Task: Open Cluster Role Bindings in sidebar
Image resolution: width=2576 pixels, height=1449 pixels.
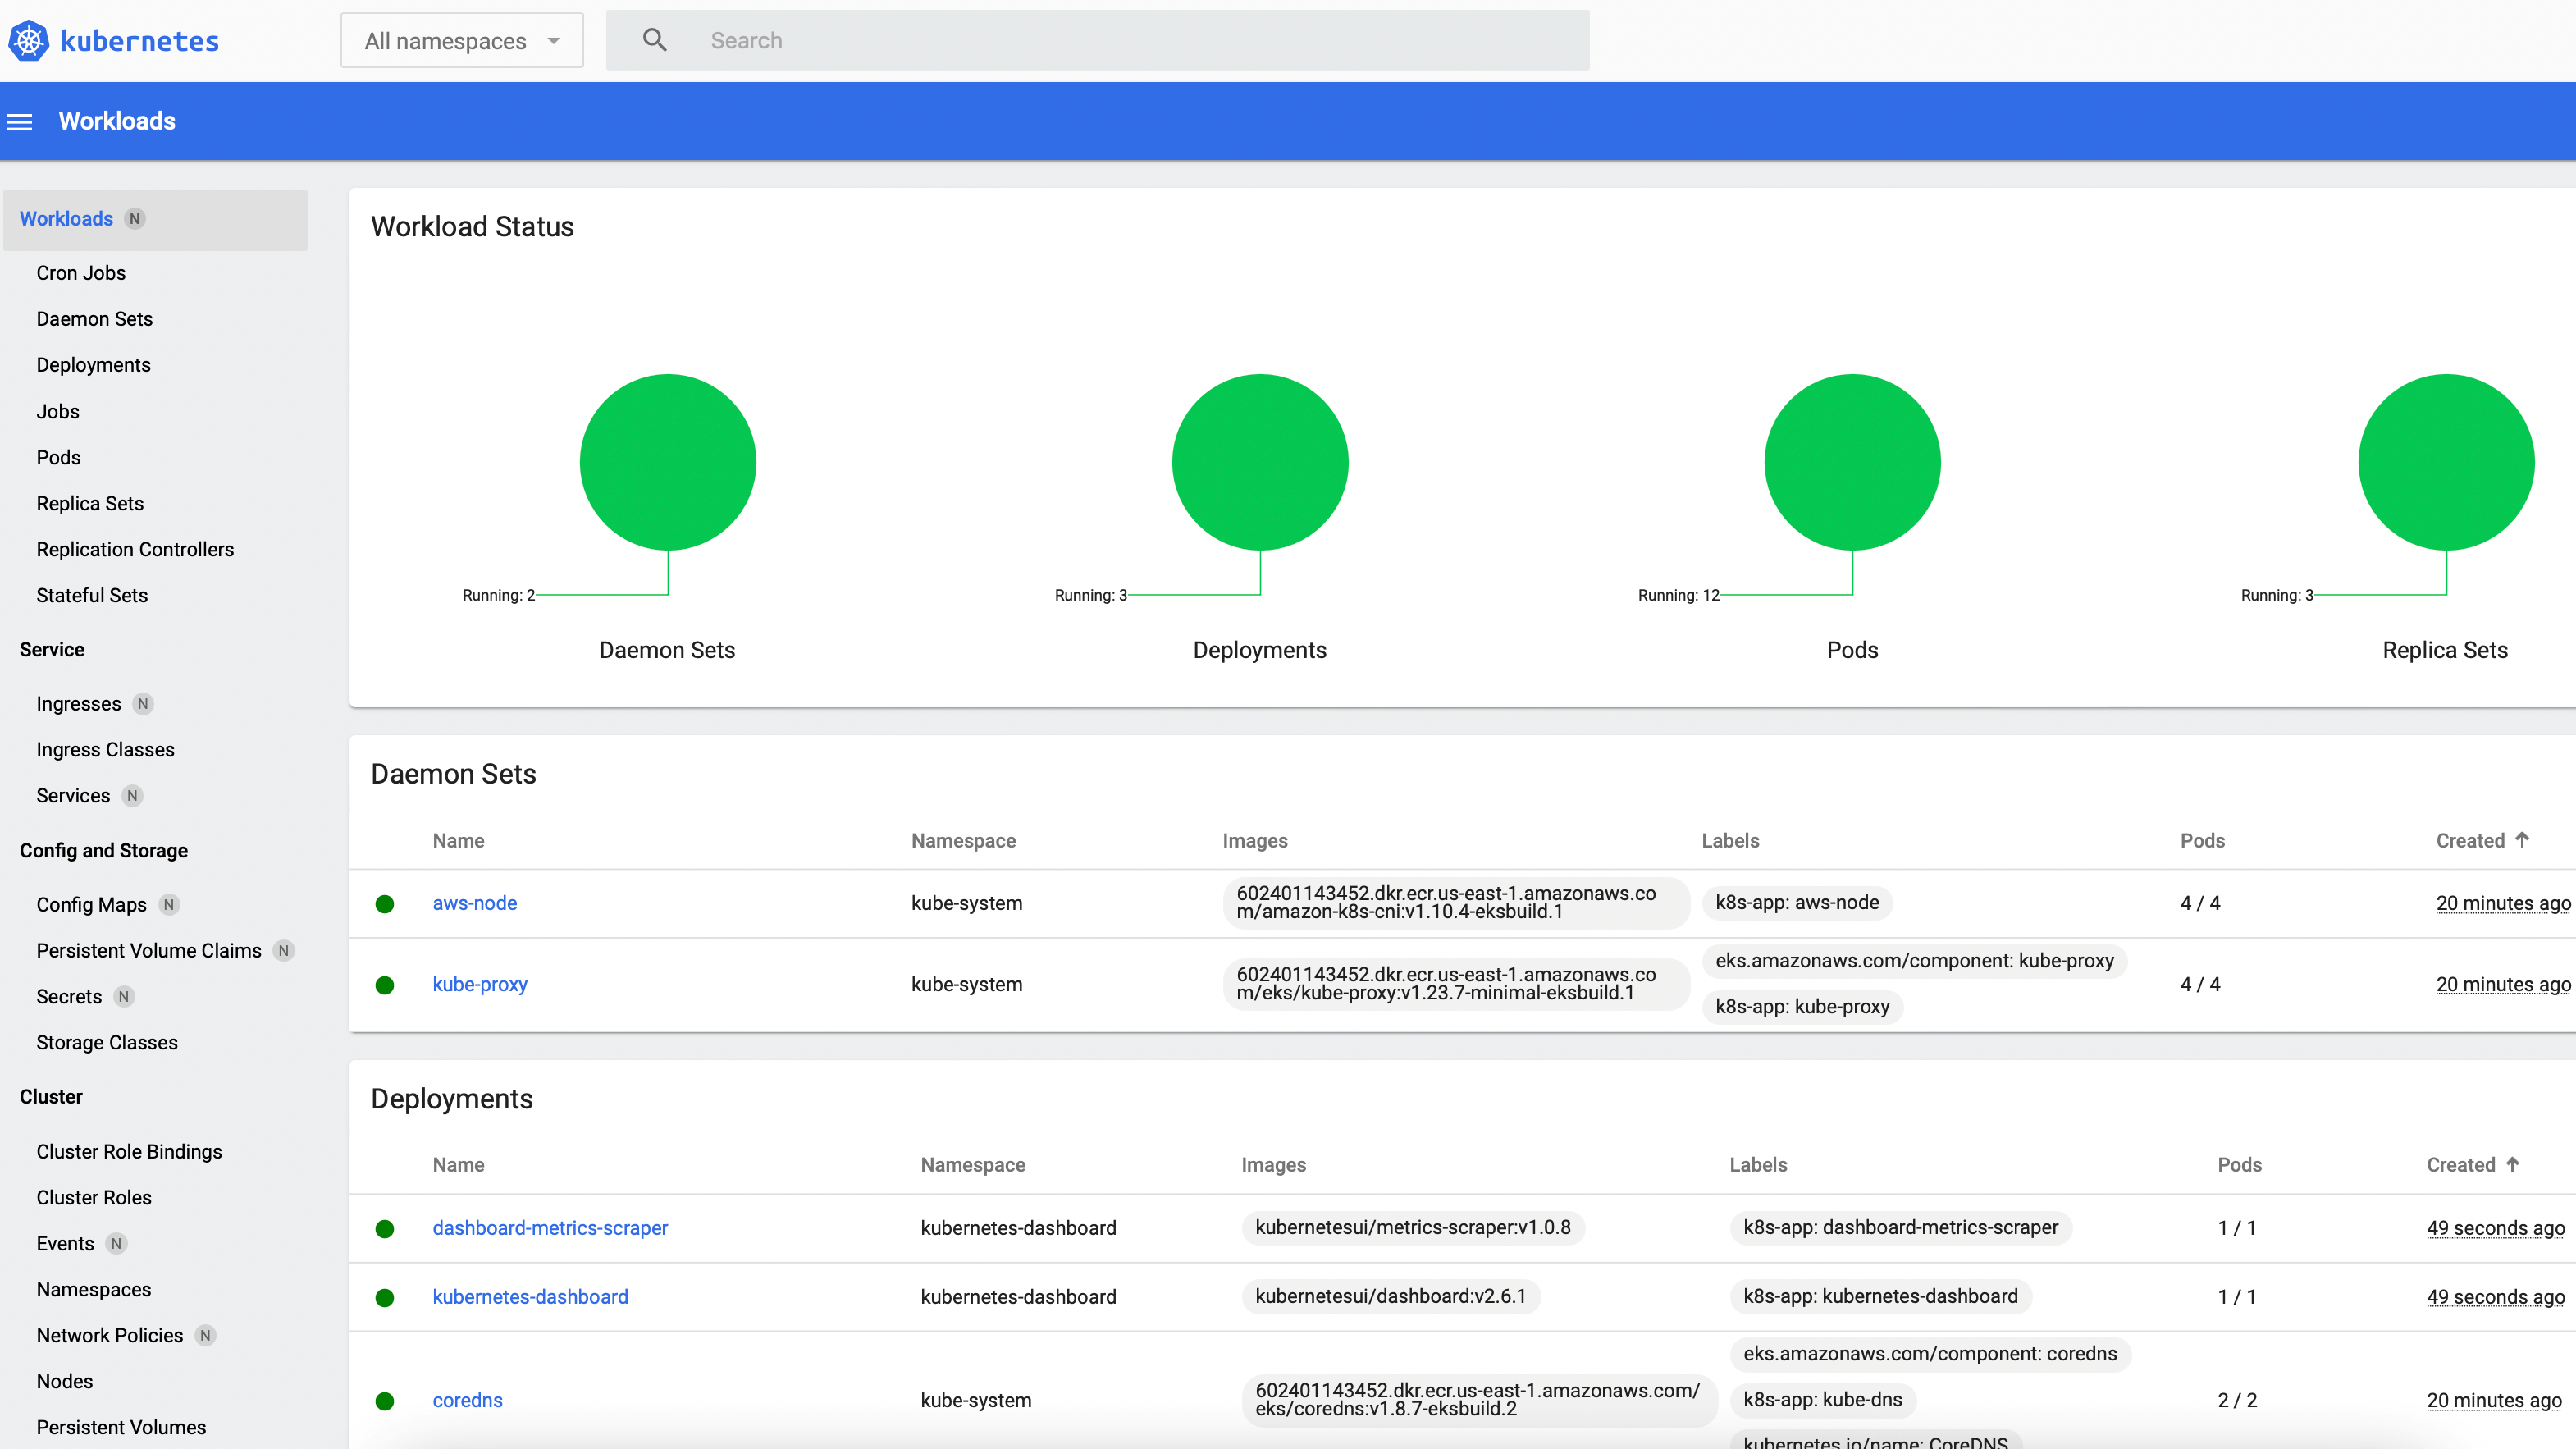Action: coord(129,1152)
